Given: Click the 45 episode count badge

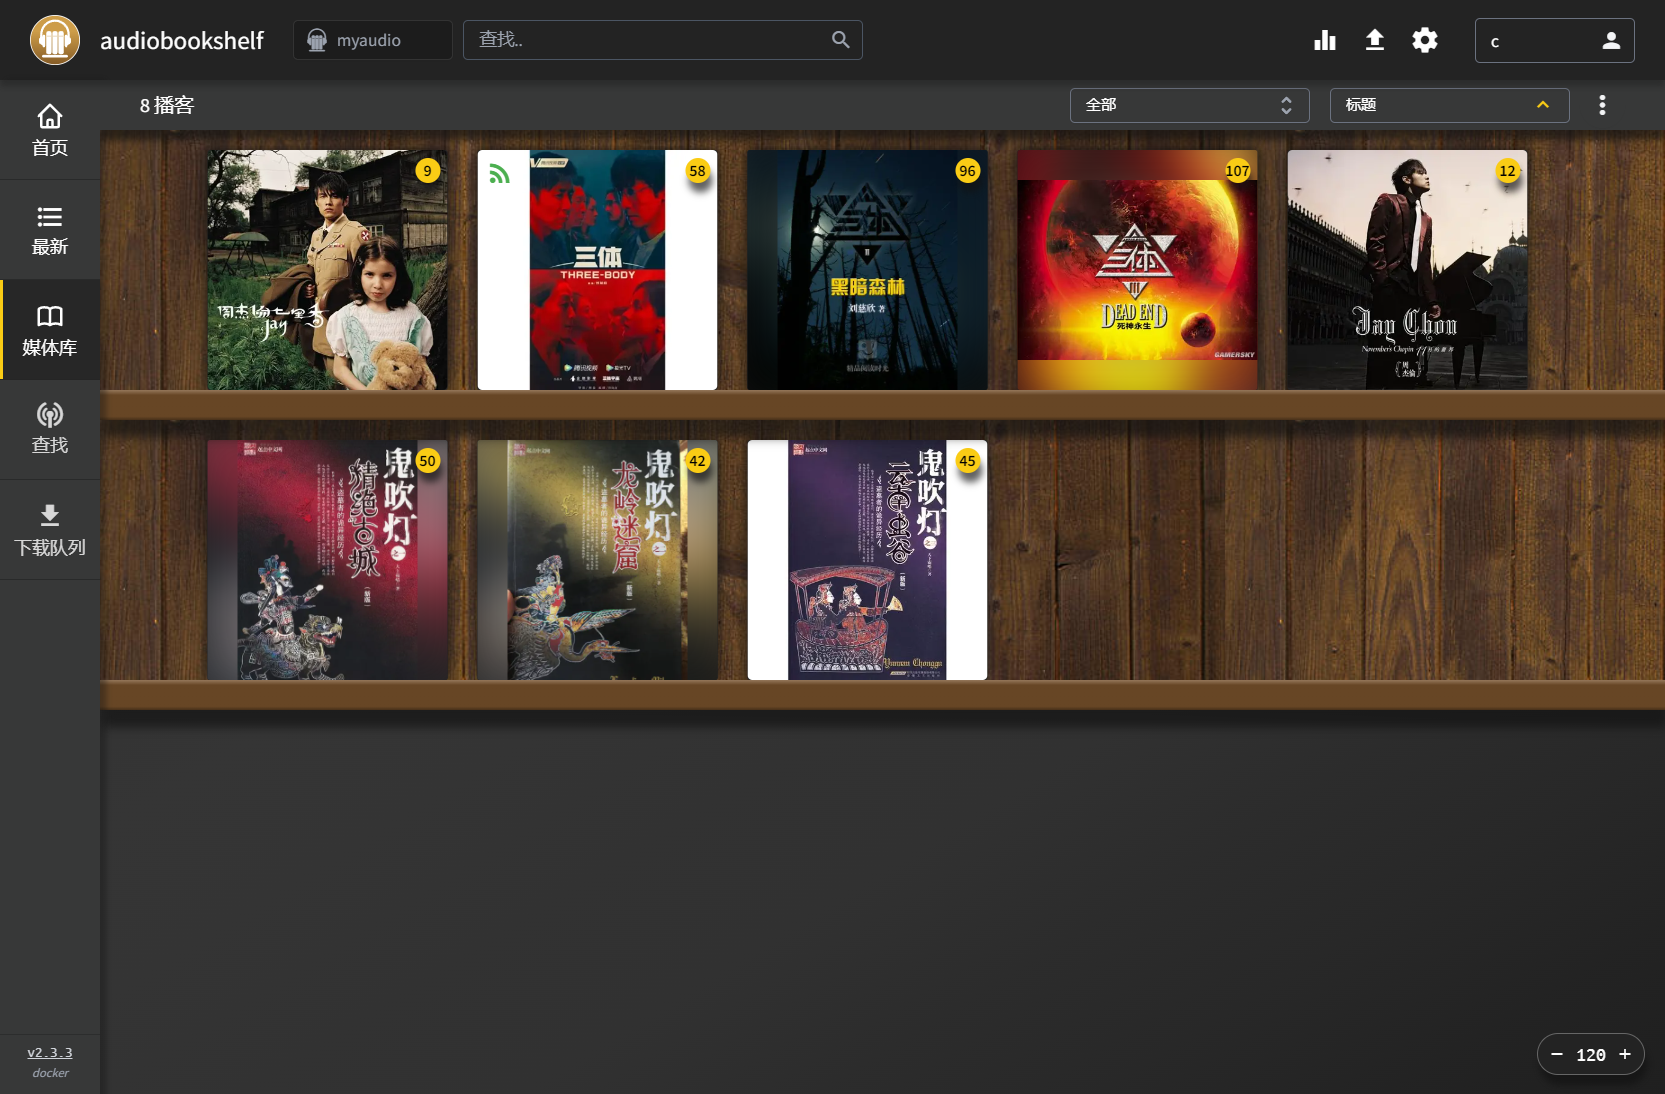Looking at the screenshot, I should pos(968,461).
